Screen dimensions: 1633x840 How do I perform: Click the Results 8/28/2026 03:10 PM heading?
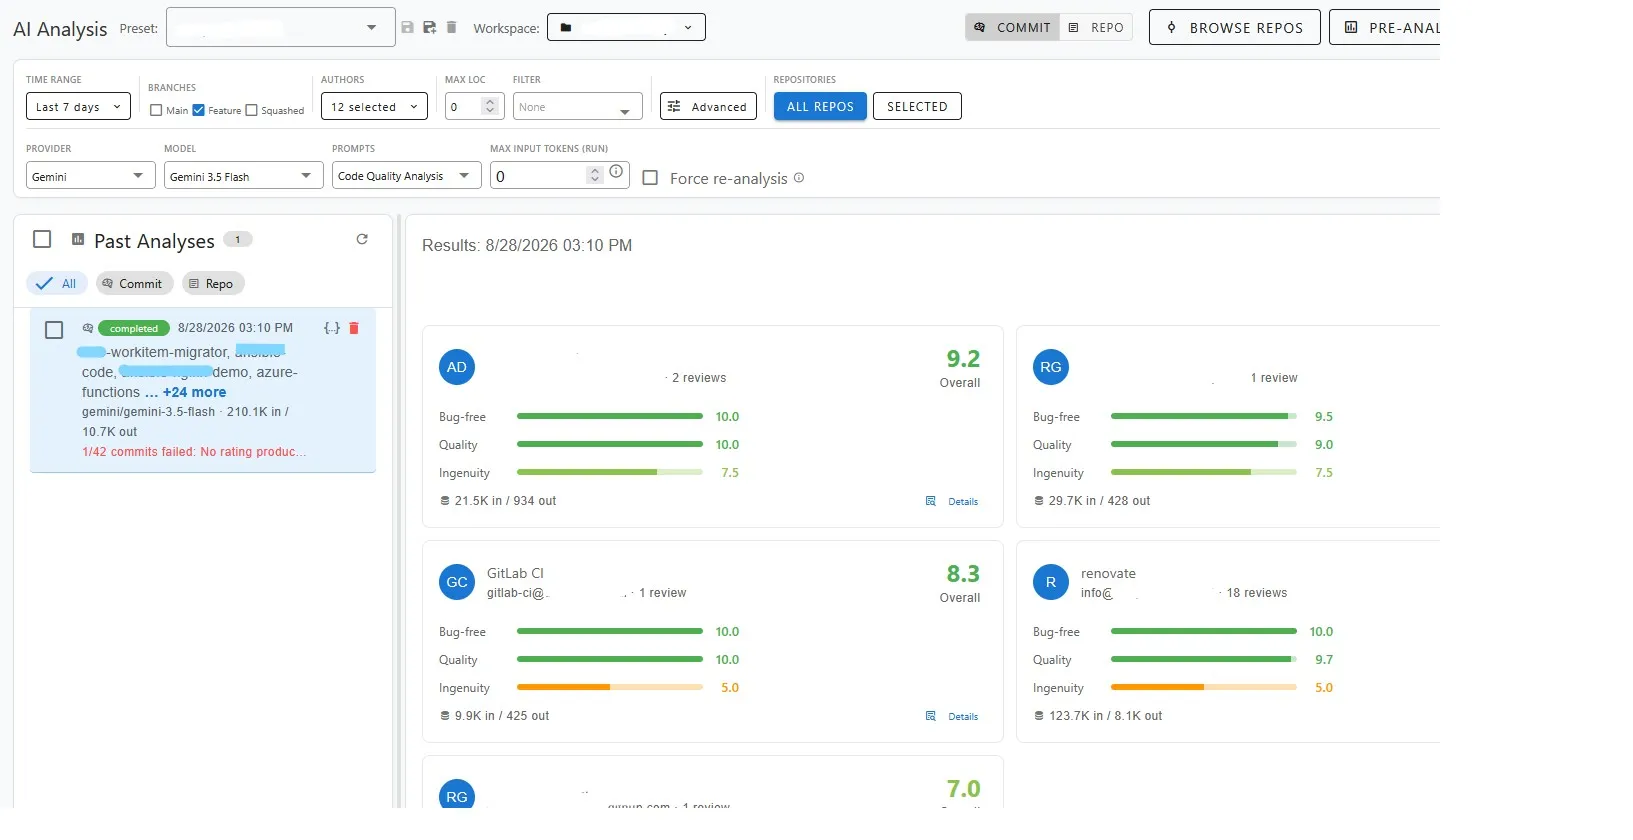(527, 245)
